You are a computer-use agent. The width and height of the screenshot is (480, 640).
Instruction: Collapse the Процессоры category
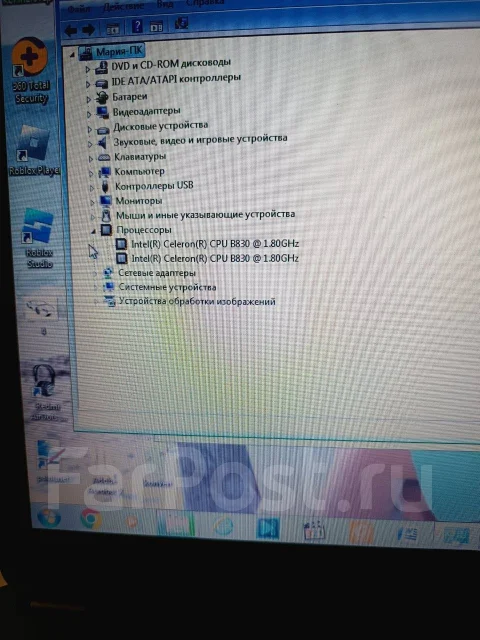tap(93, 231)
